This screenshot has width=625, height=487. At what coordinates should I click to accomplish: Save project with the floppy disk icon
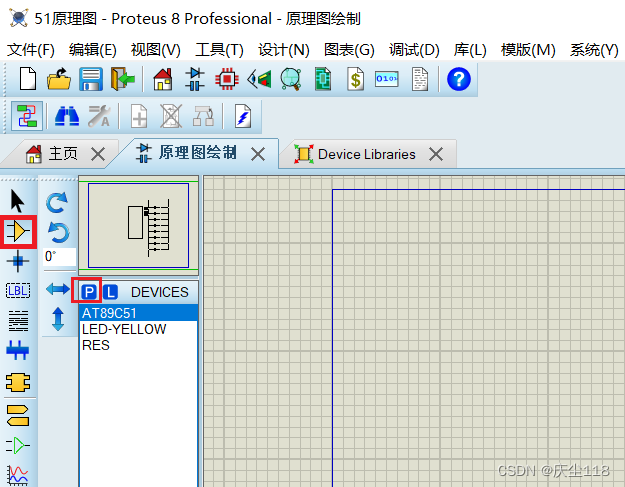91,79
